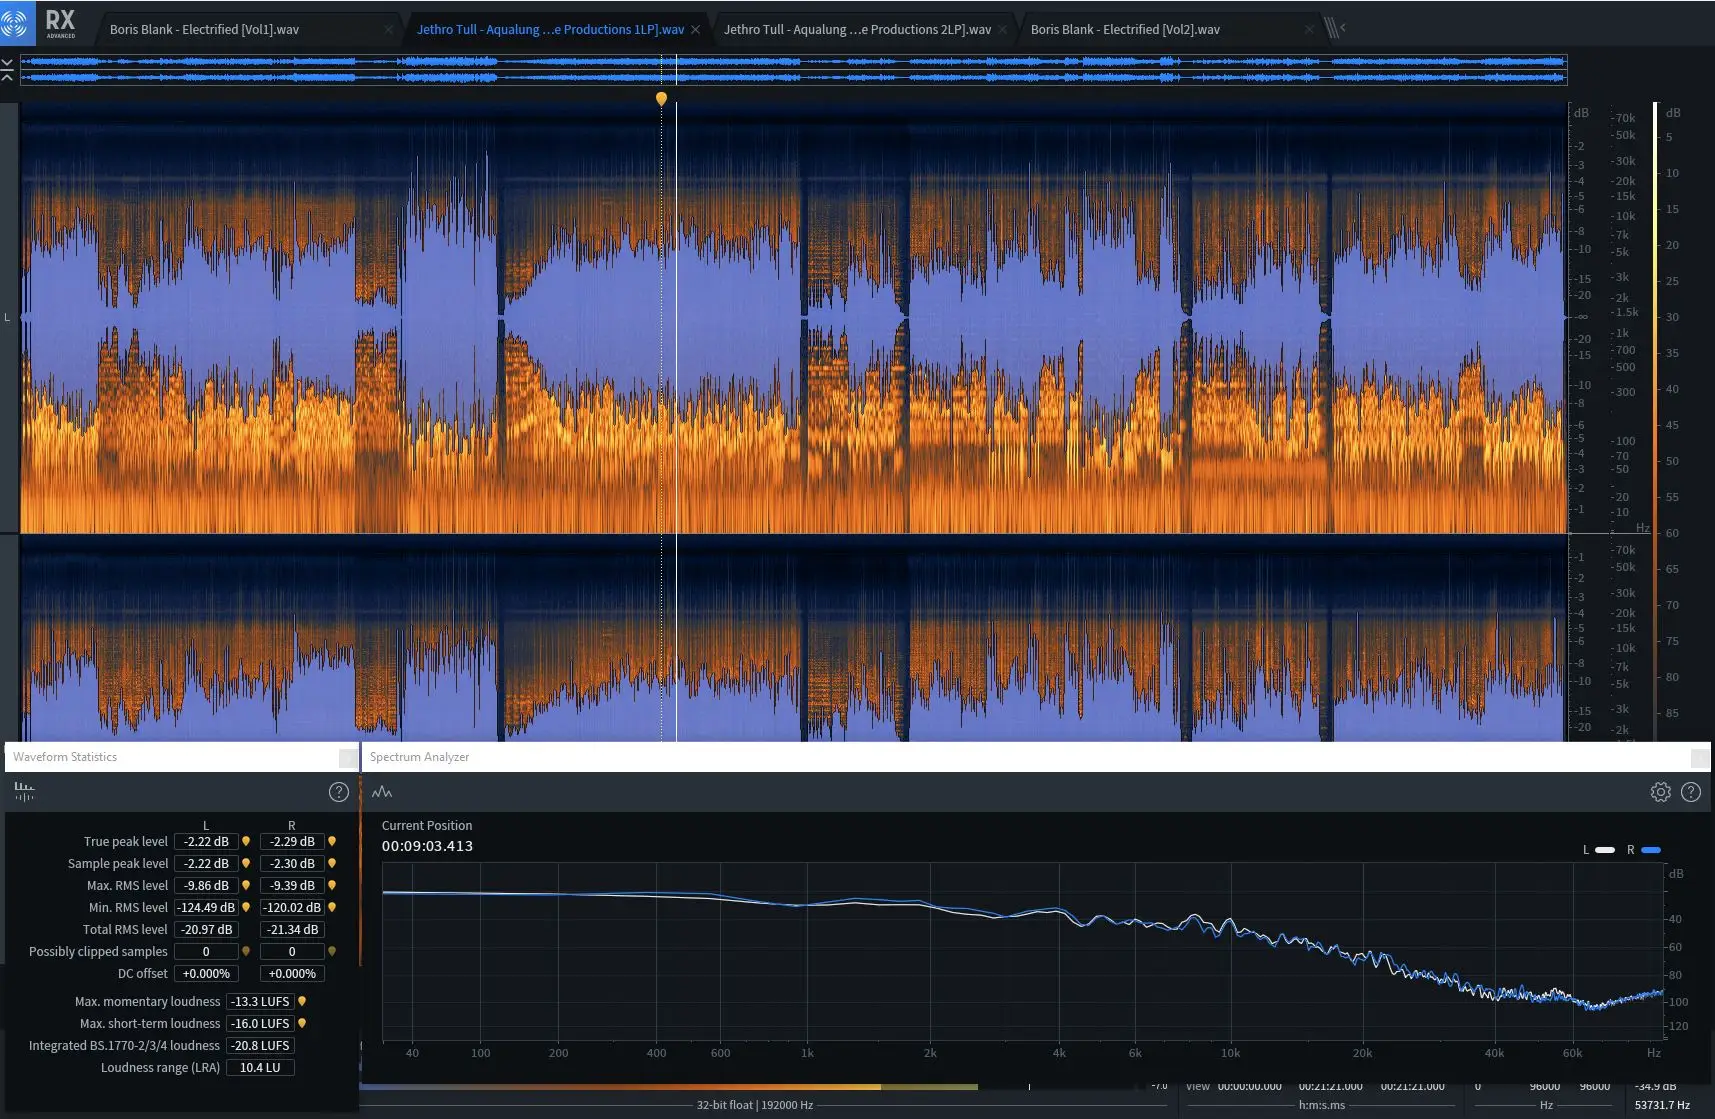This screenshot has height=1119, width=1715.
Task: Close the Waveform Statistics panel
Action: coord(348,757)
